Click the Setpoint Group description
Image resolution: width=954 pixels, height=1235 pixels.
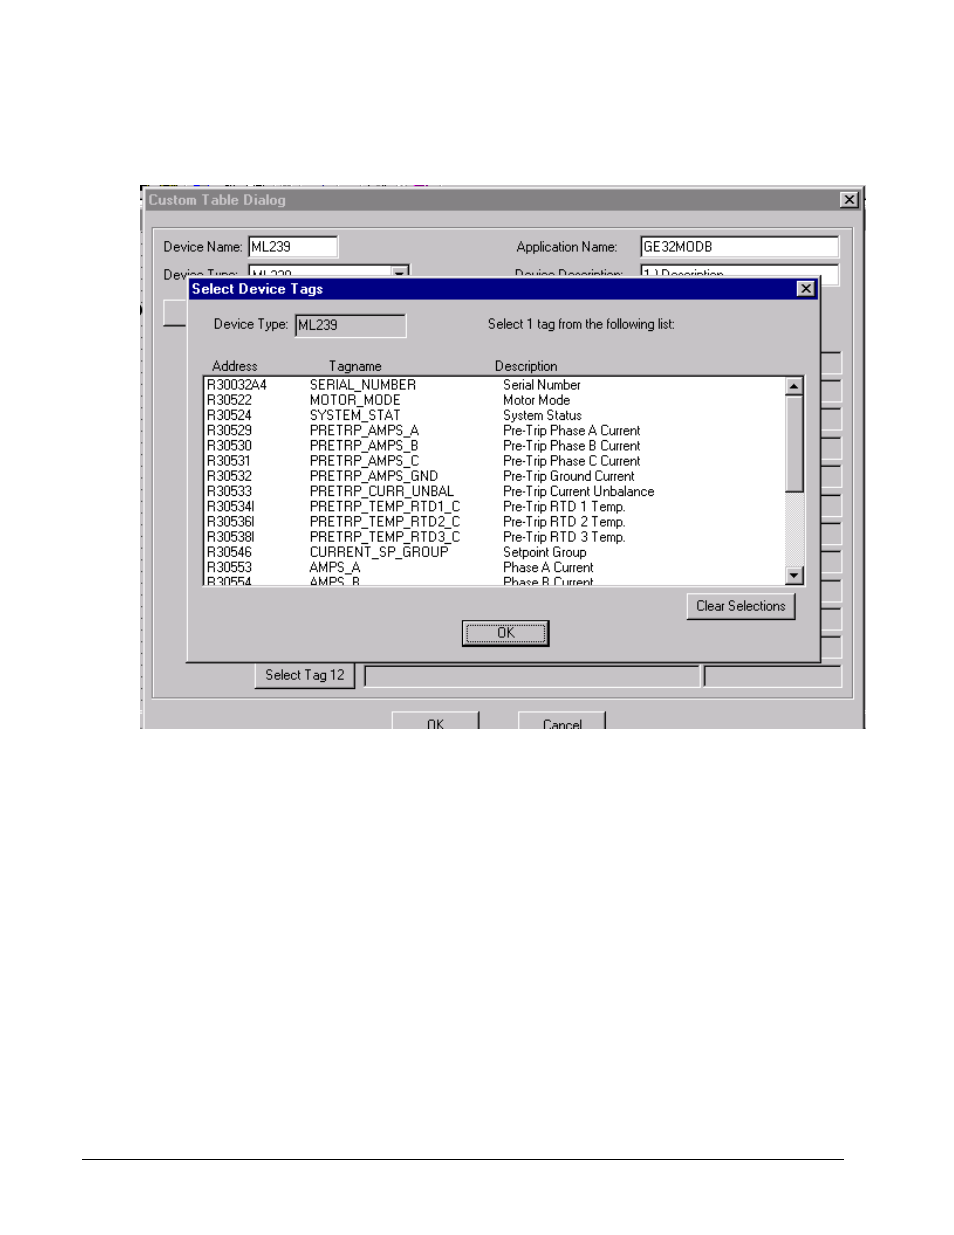click(544, 552)
